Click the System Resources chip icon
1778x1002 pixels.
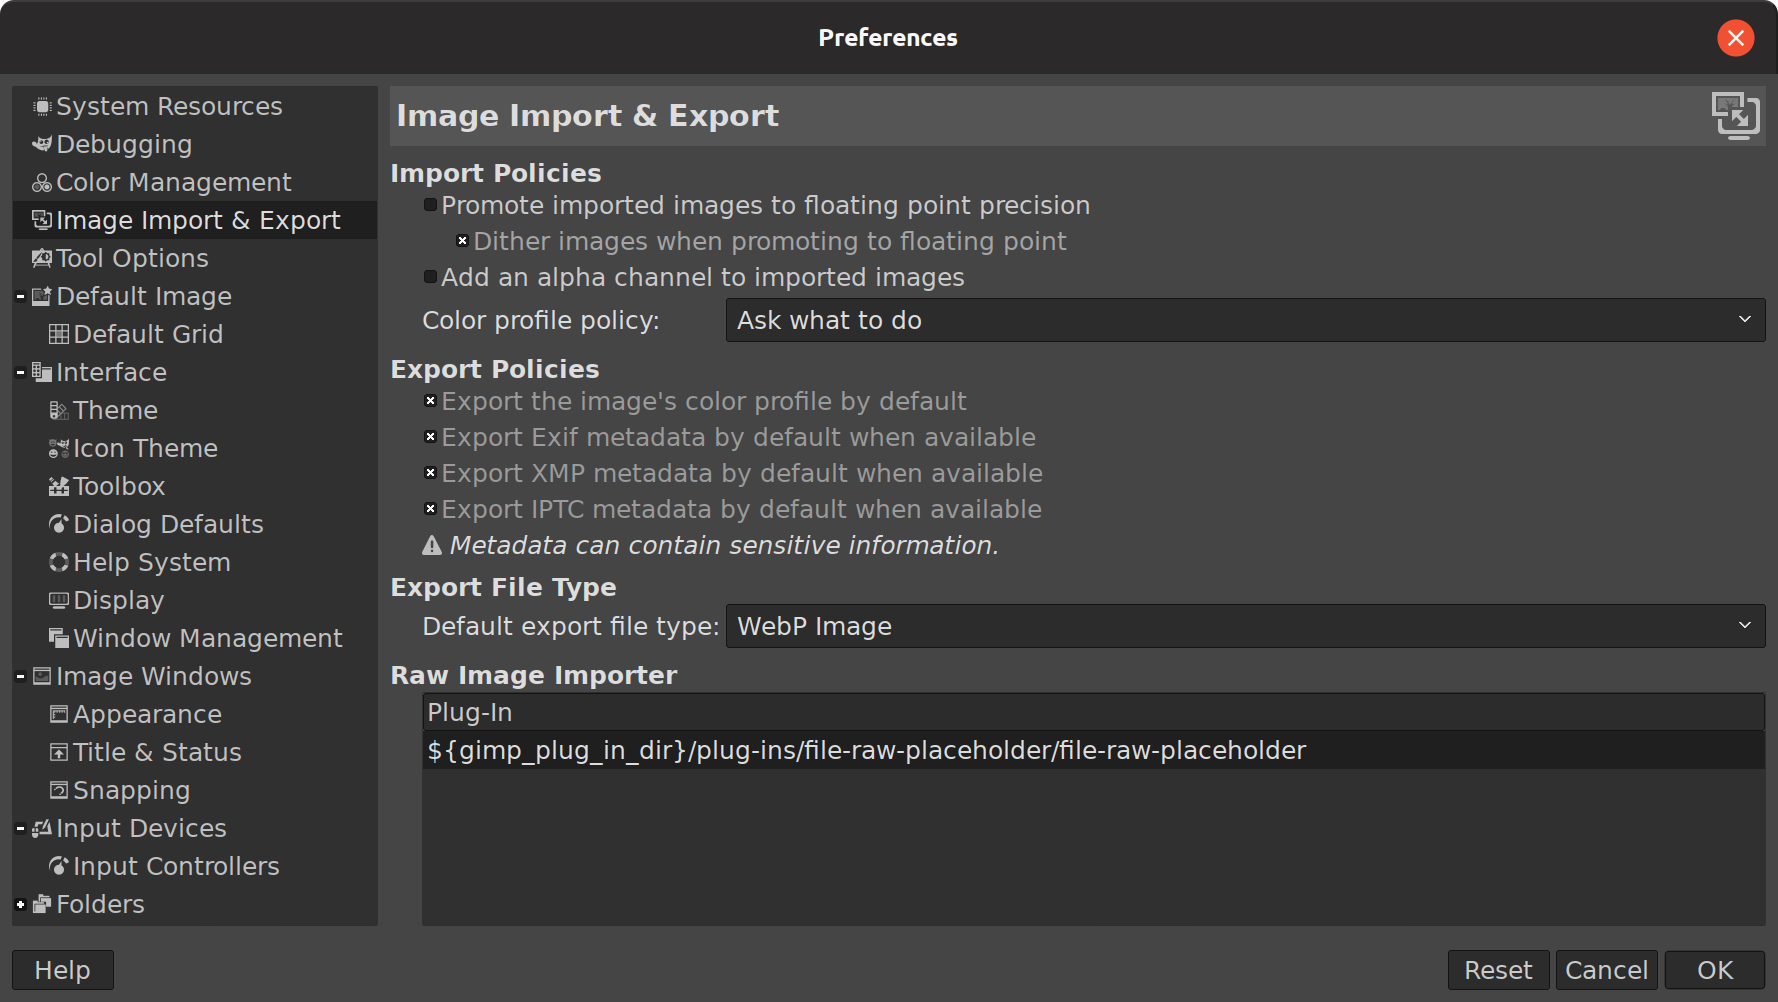pos(42,106)
